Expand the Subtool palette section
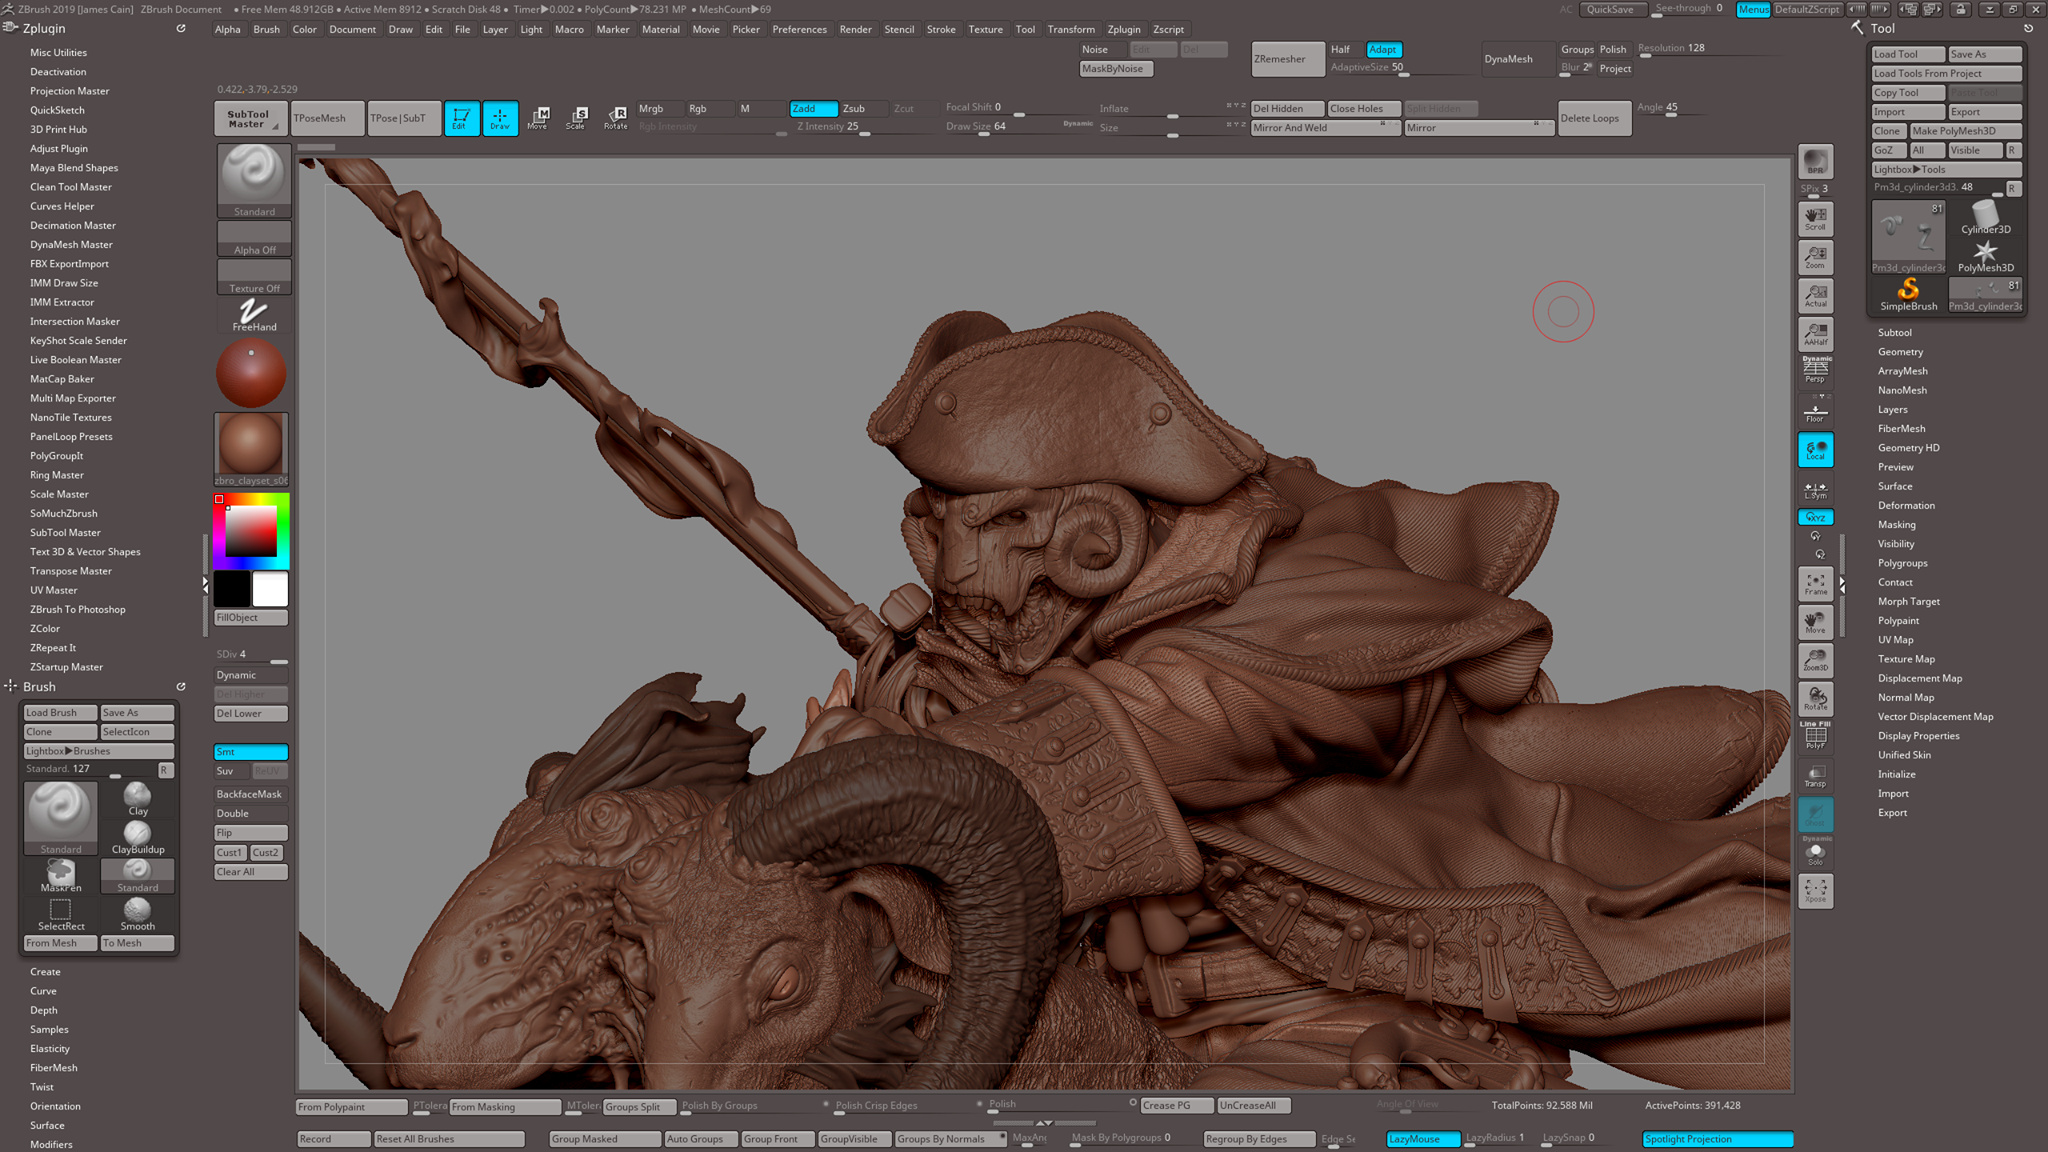The width and height of the screenshot is (2048, 1152). 1894,333
